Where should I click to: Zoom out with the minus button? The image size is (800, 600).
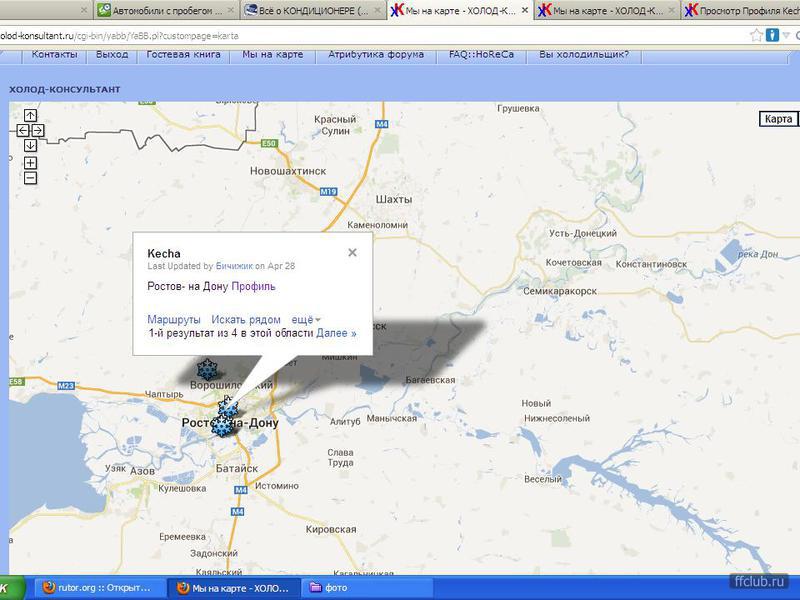(31, 178)
